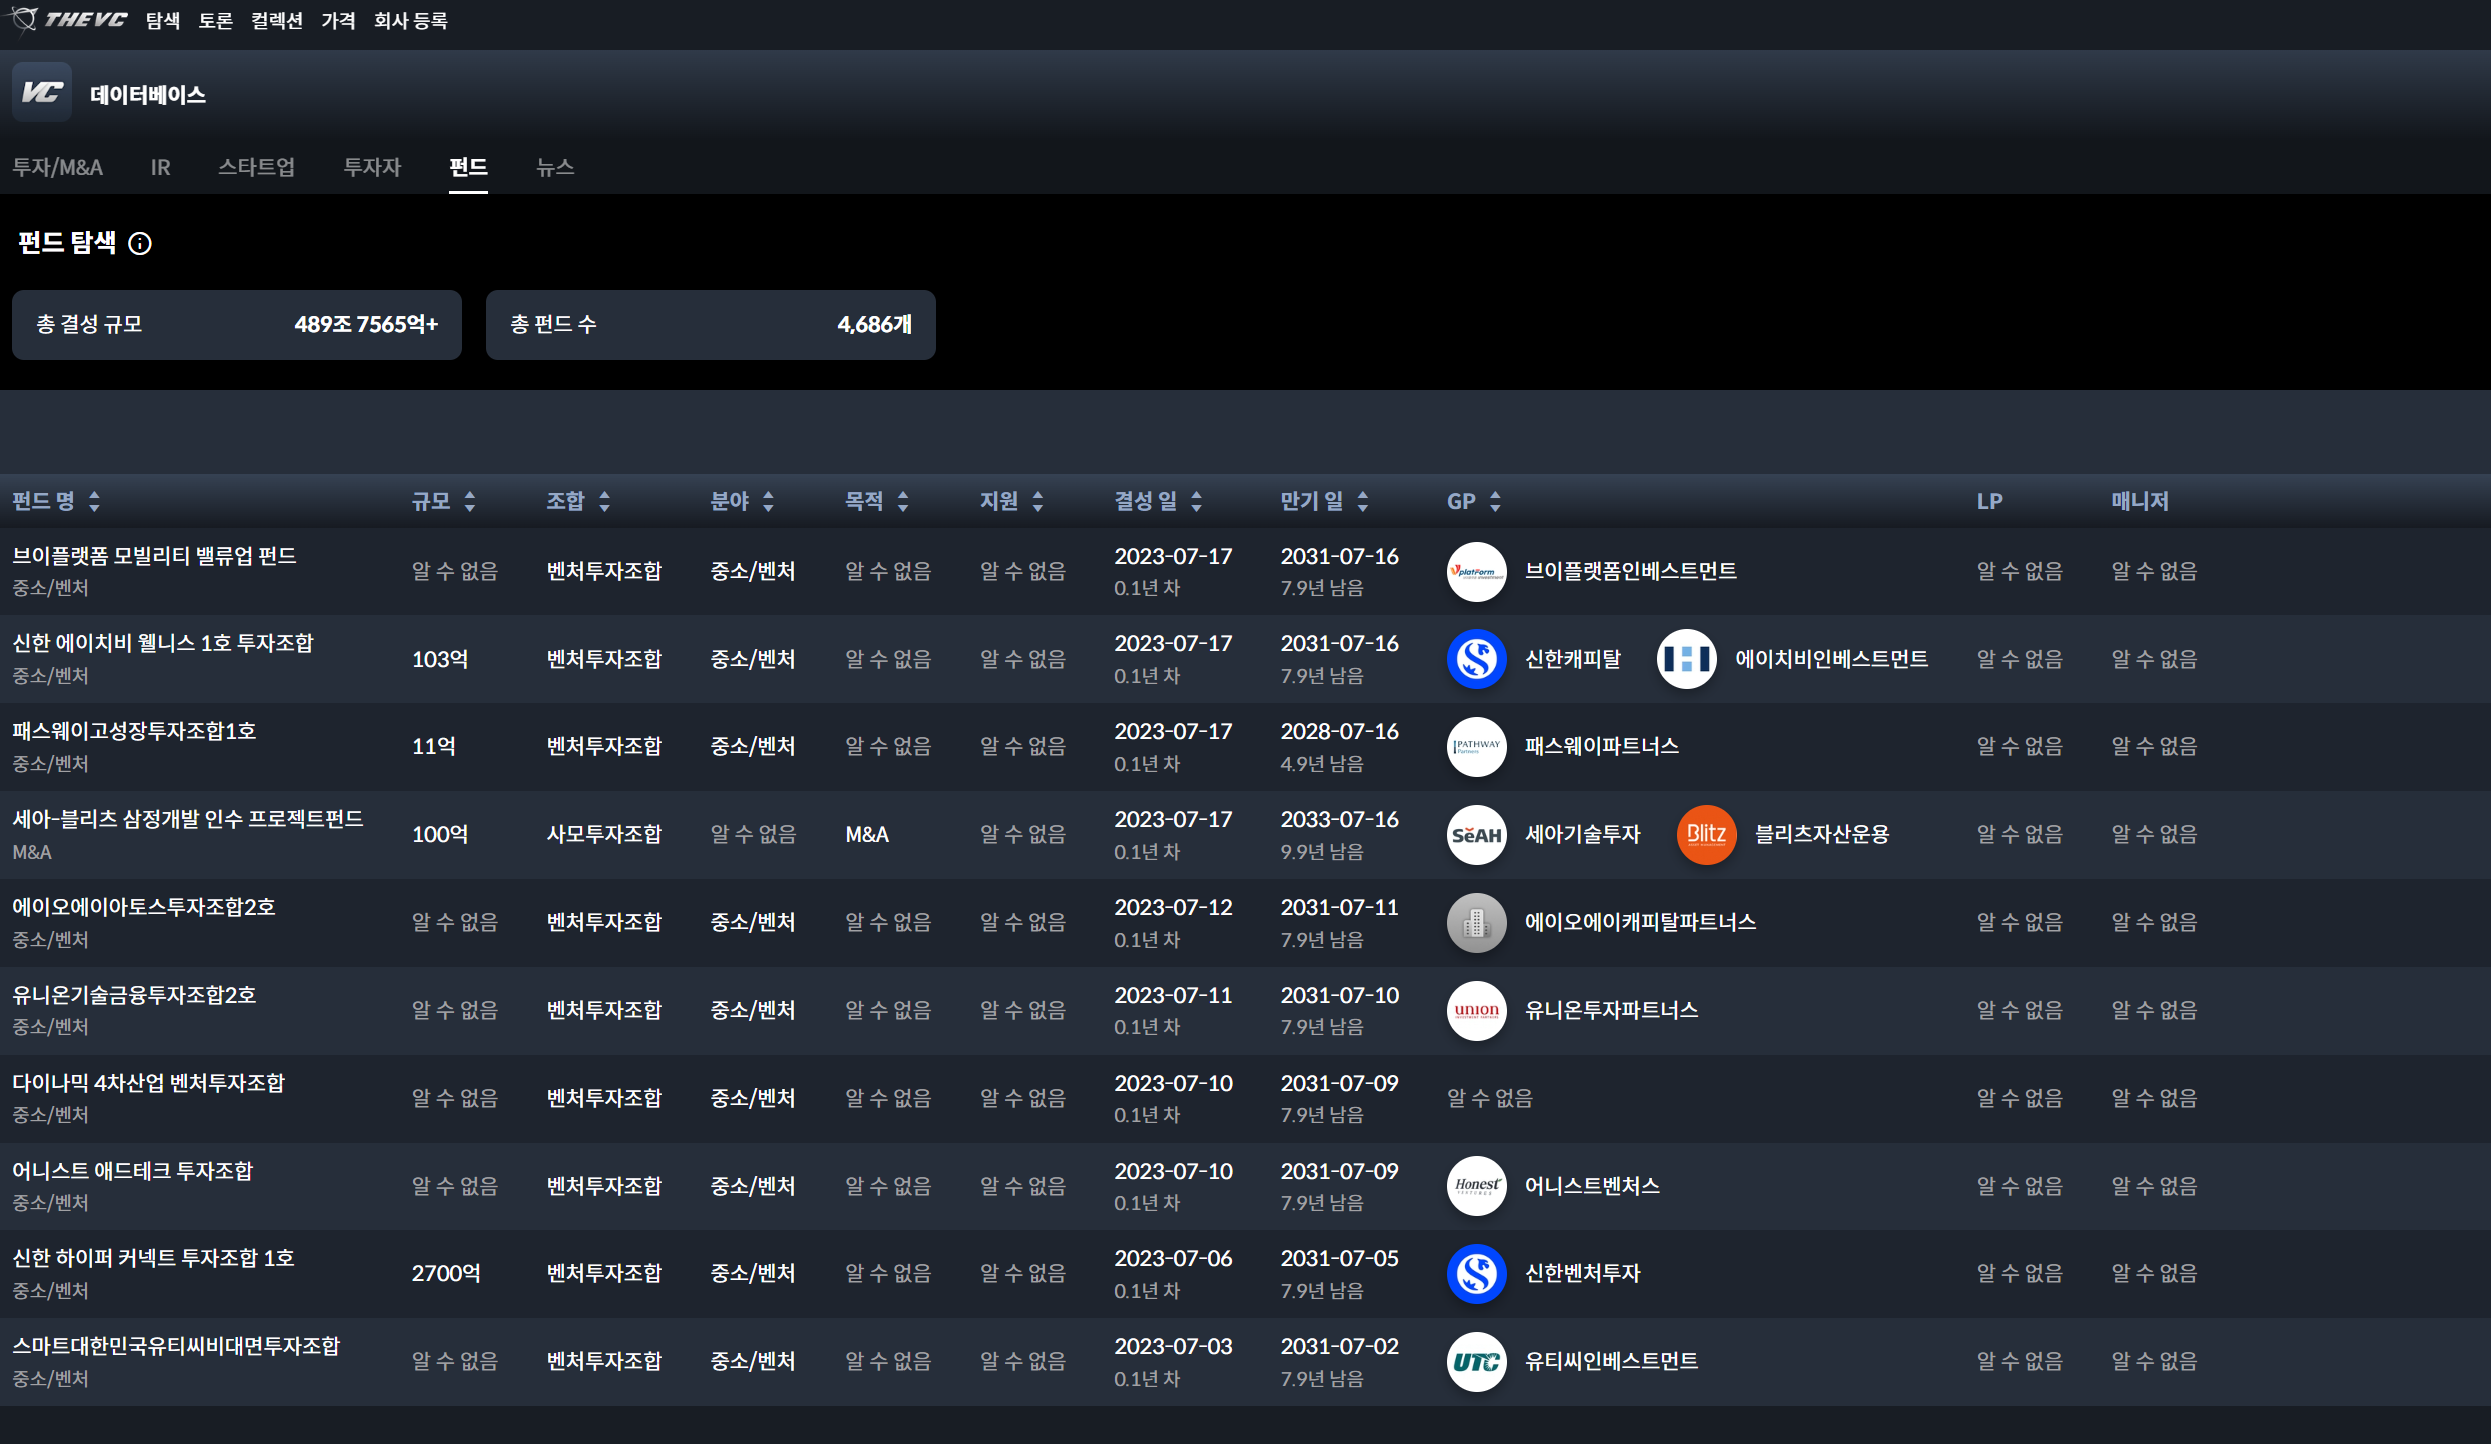Screen dimensions: 2491x1444
Task: Open the Honest 어니스트벤처스 logo
Action: pyautogui.click(x=1476, y=1186)
